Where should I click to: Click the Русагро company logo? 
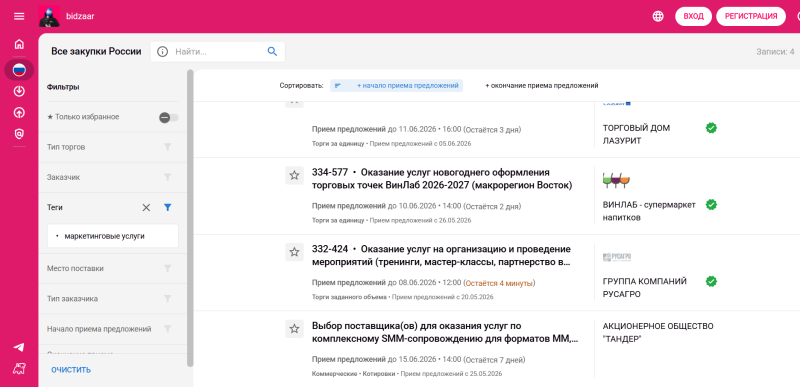pyautogui.click(x=617, y=257)
